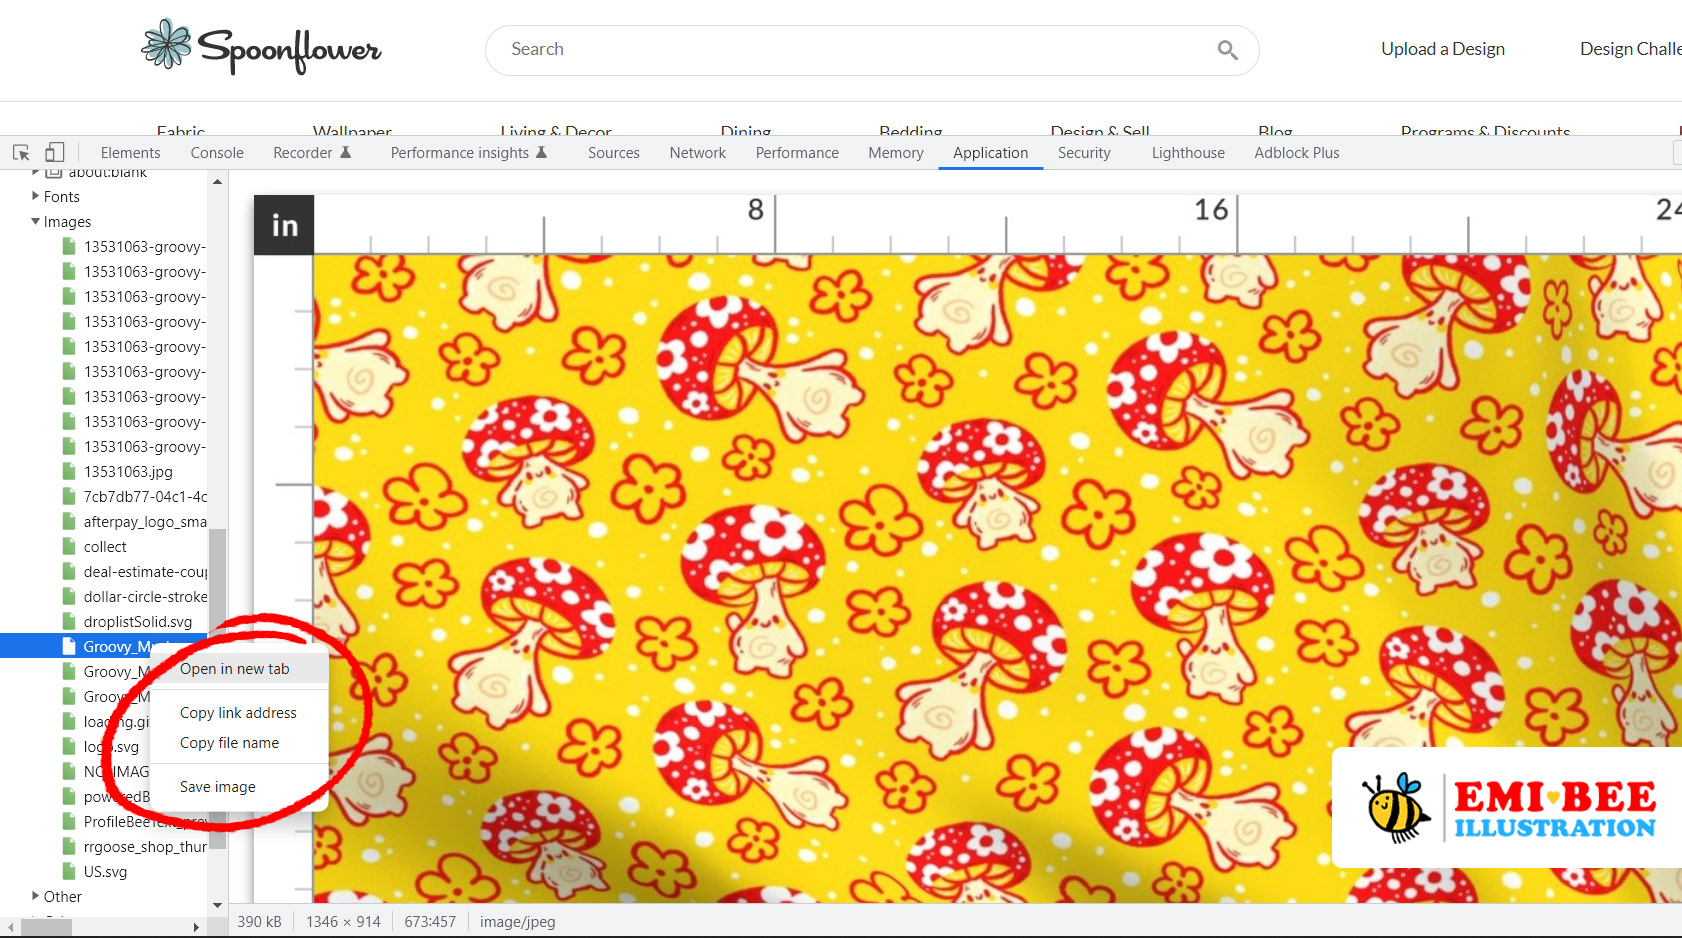Viewport: 1682px width, 938px height.
Task: Select afterpay_logo_sma resource
Action: click(x=145, y=521)
